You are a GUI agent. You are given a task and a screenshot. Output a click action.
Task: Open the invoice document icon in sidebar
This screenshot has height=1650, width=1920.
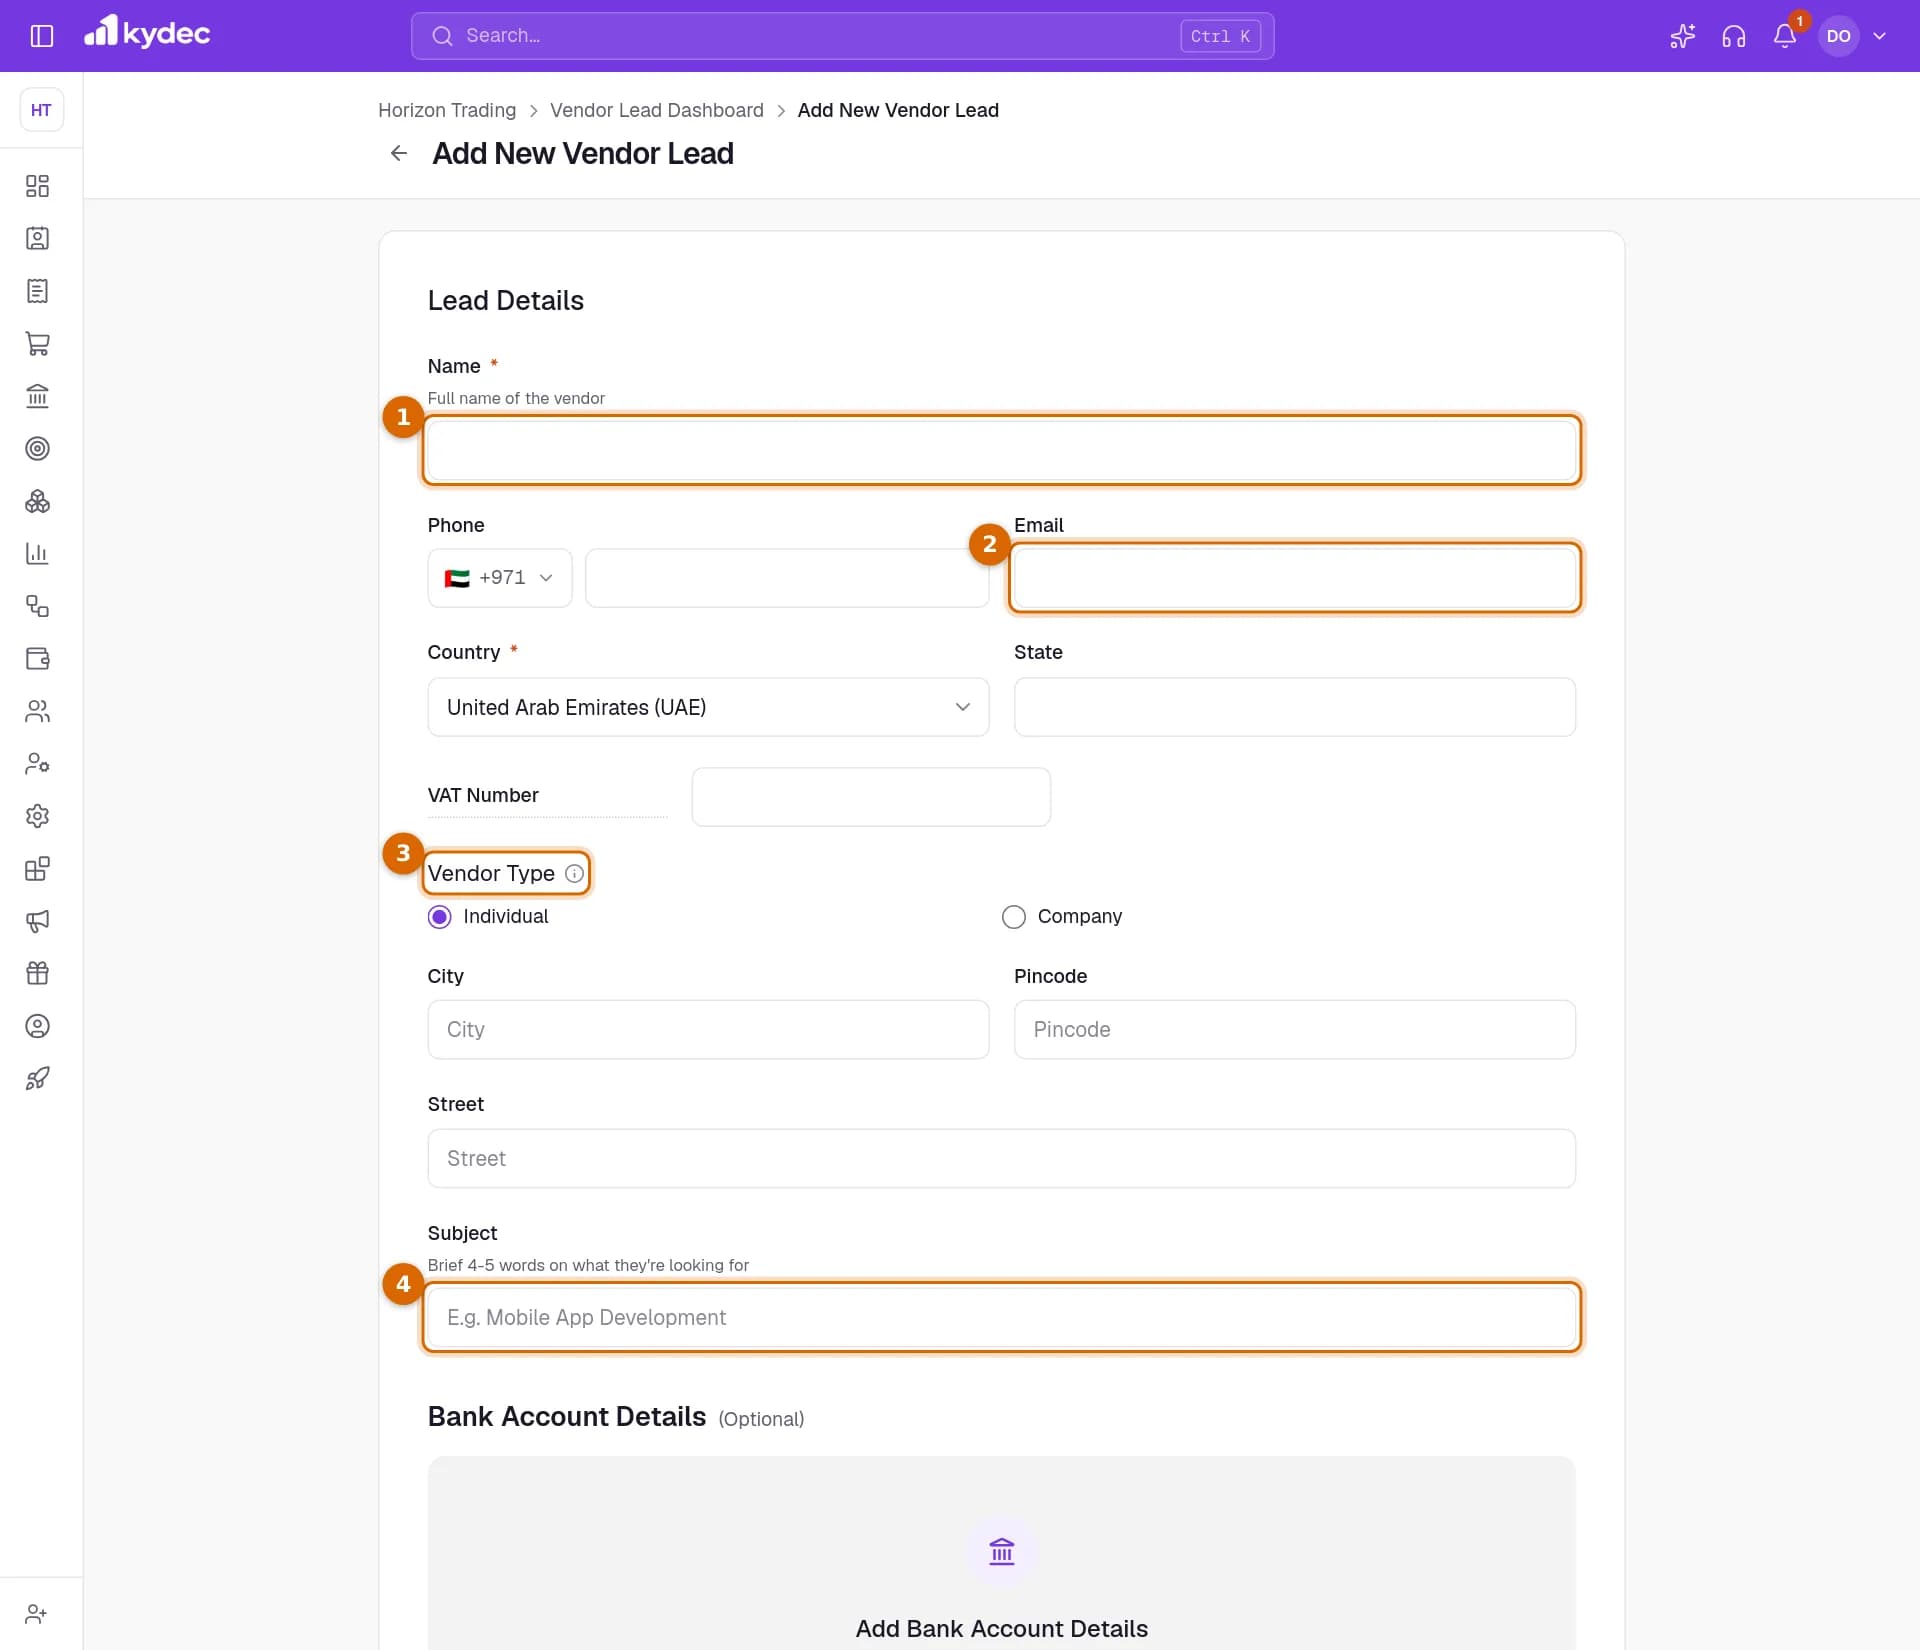click(37, 291)
